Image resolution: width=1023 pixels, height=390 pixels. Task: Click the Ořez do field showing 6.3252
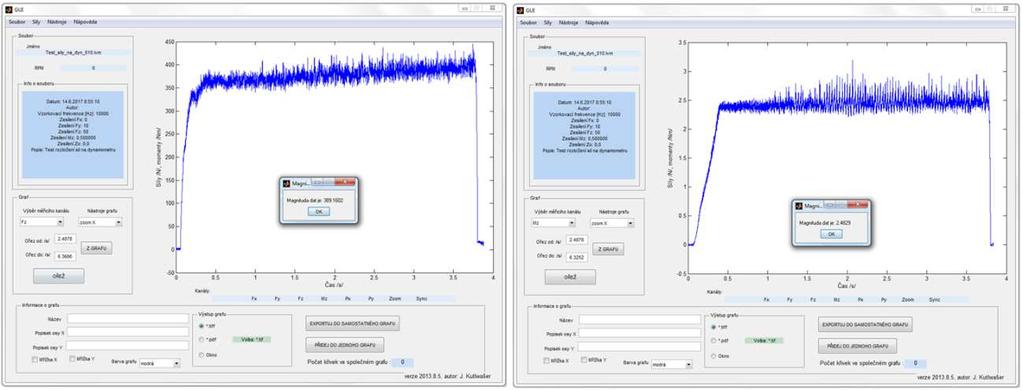click(578, 257)
